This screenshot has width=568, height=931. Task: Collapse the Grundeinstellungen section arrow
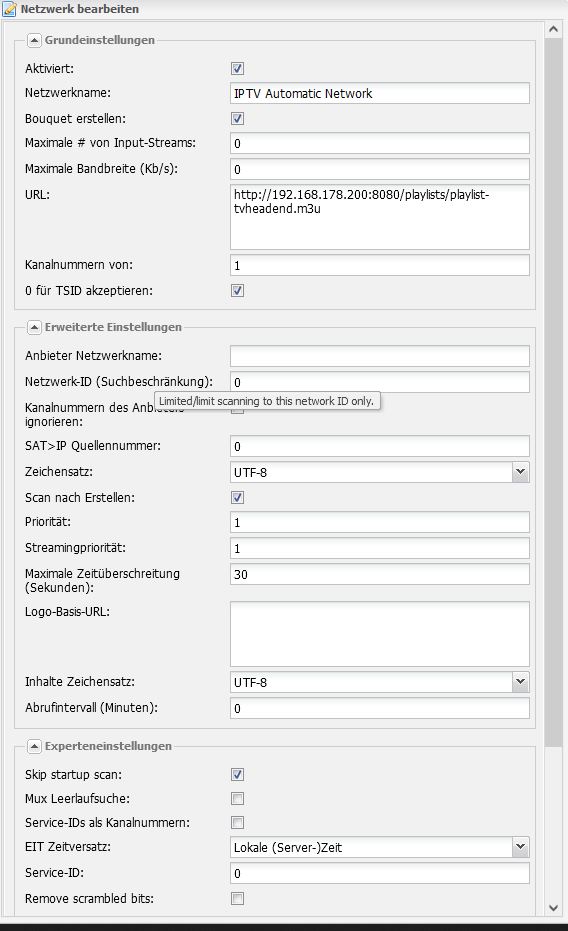point(34,40)
